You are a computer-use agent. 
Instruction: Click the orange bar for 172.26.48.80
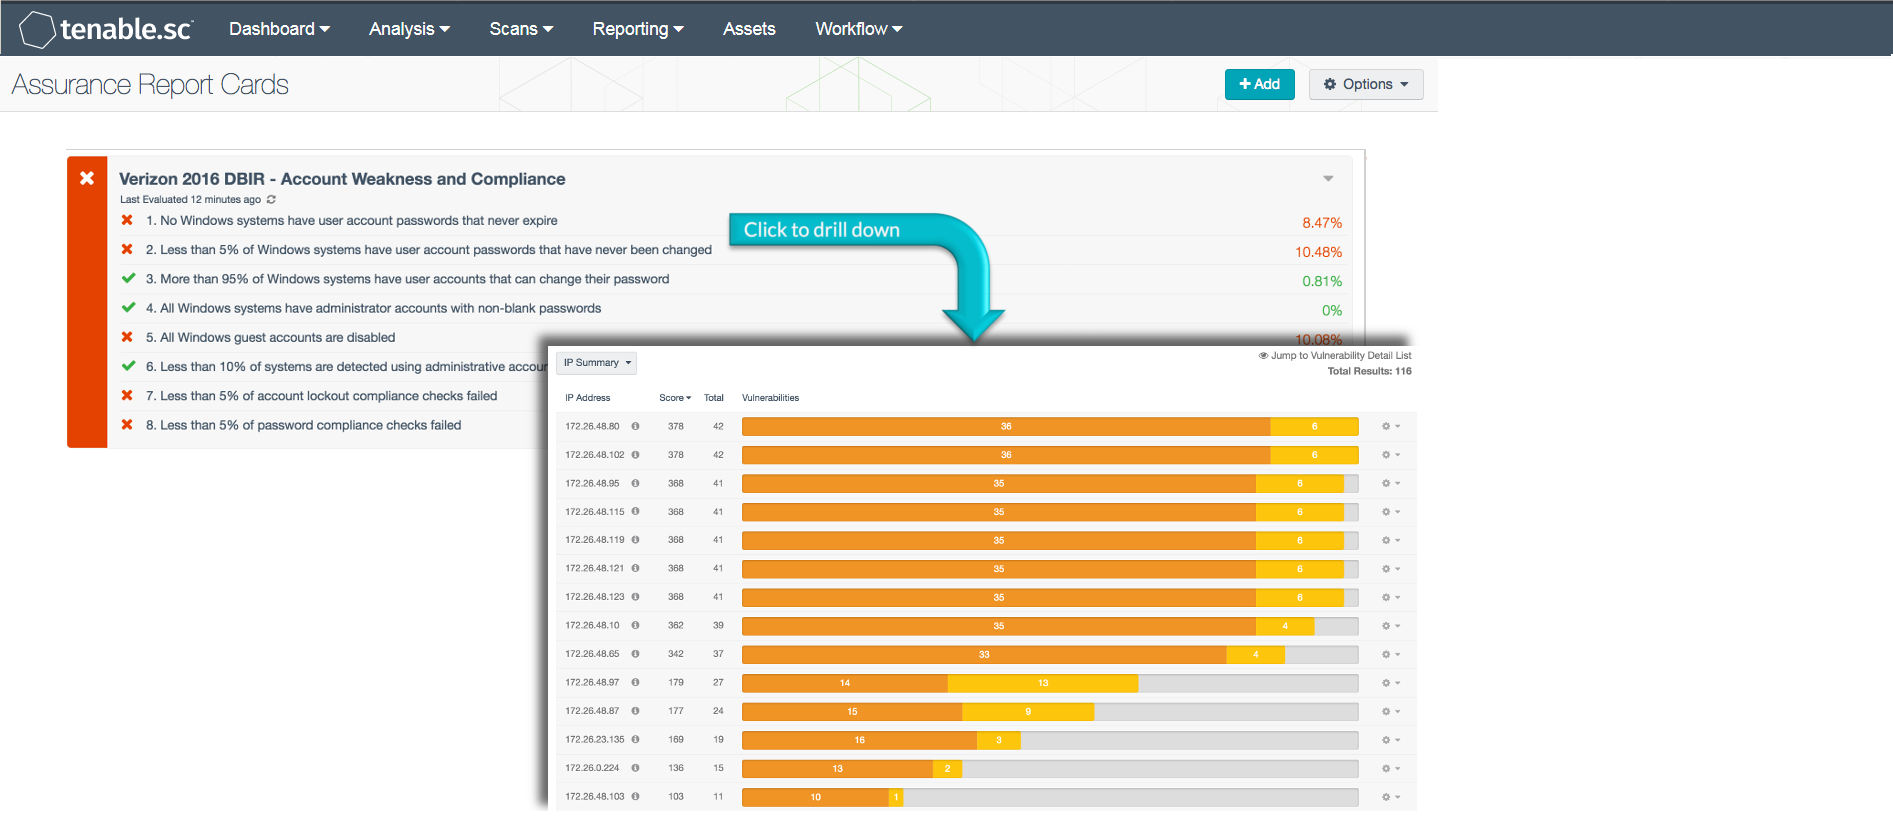tap(1006, 426)
